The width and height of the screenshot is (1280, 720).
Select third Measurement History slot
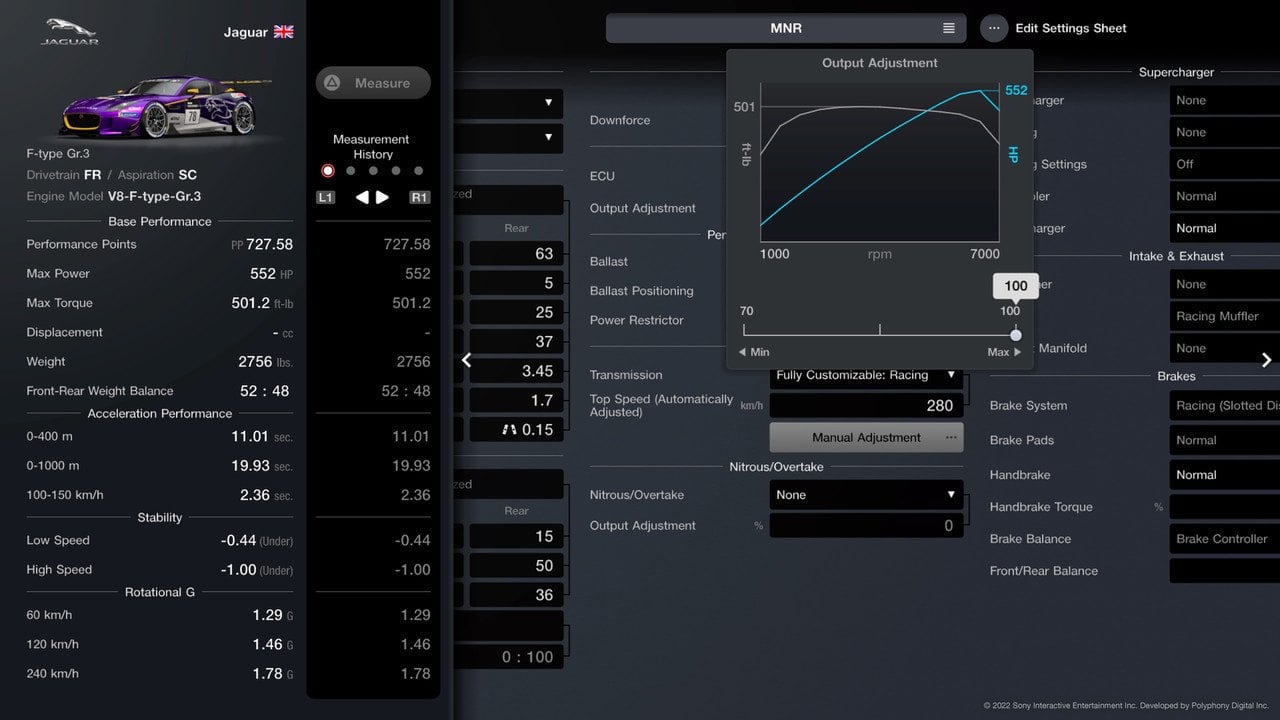coord(373,171)
